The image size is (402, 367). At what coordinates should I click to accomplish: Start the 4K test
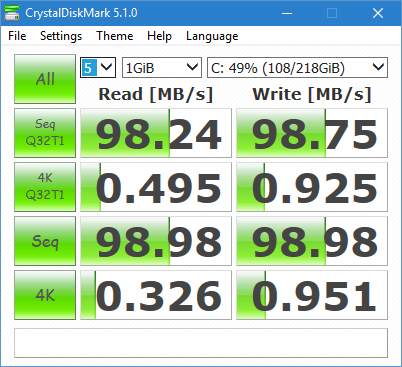coord(45,295)
